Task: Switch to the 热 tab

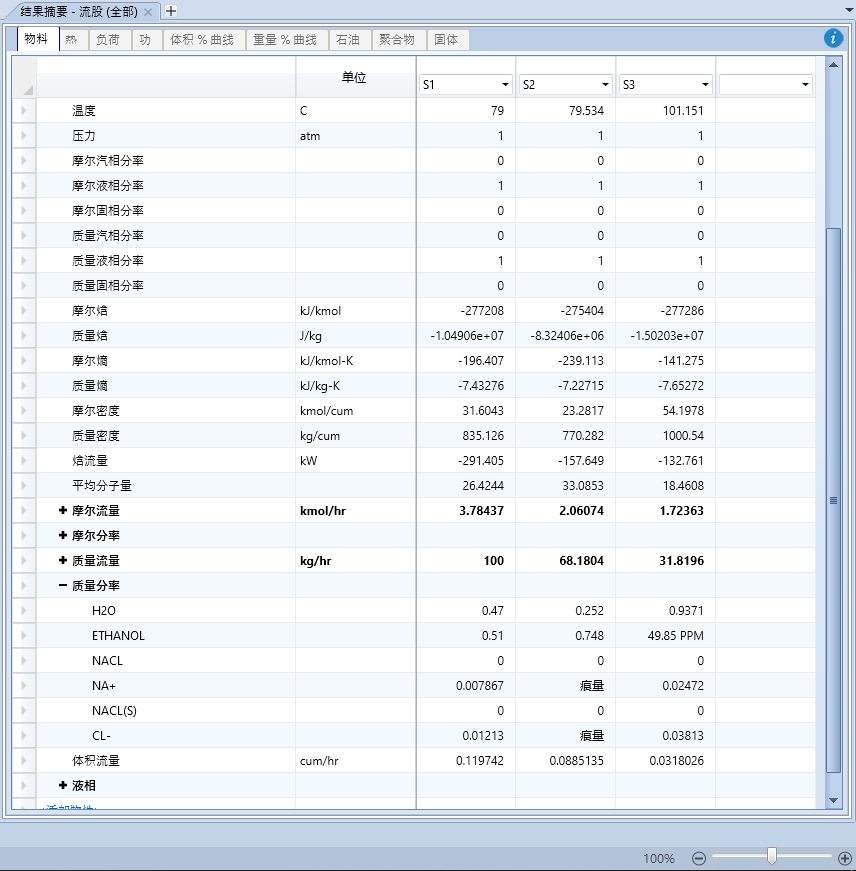Action: pyautogui.click(x=71, y=40)
